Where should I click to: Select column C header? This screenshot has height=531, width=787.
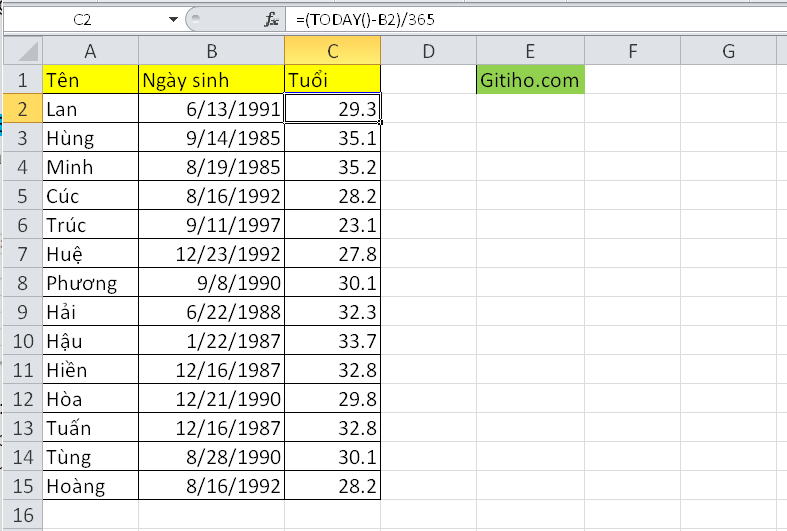point(332,51)
